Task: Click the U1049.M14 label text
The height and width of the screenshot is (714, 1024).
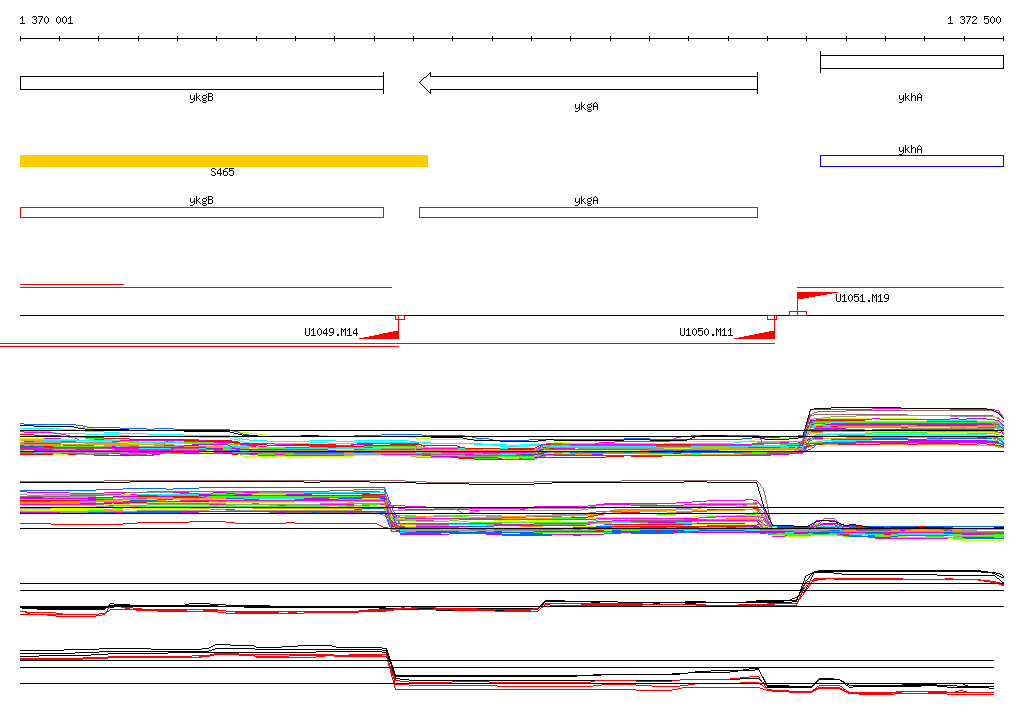Action: [331, 332]
